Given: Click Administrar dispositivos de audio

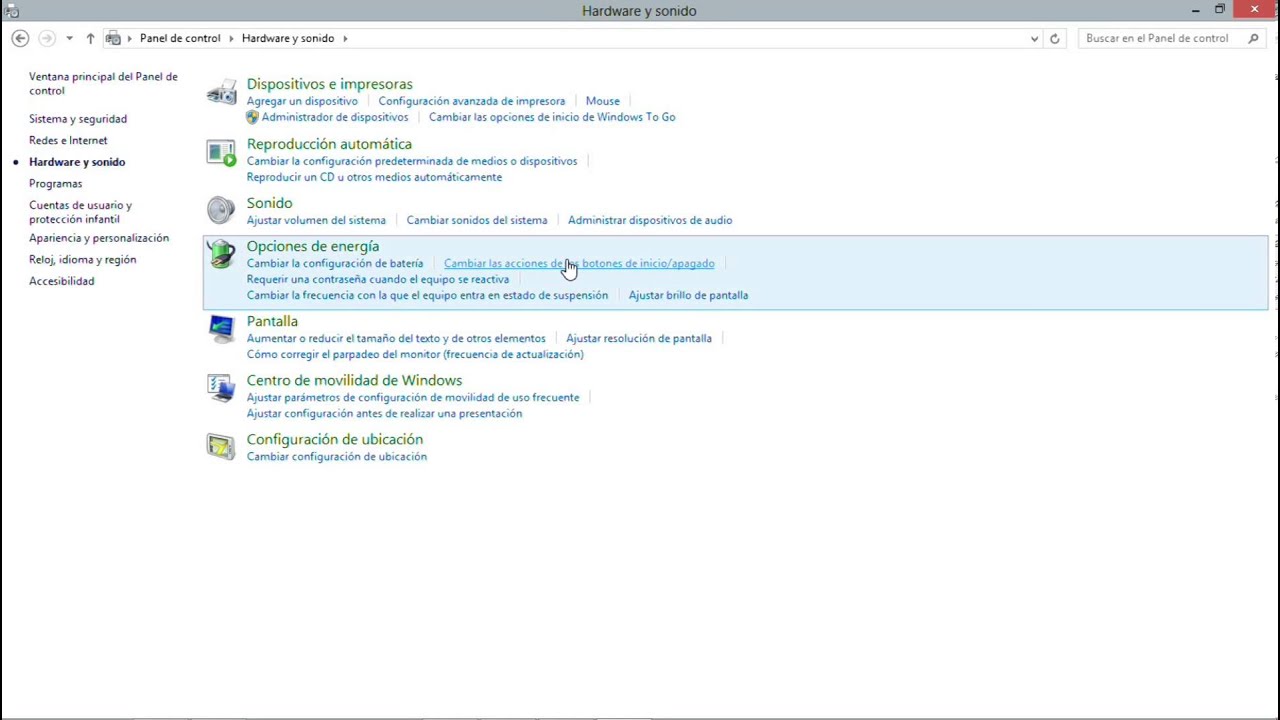Looking at the screenshot, I should pyautogui.click(x=650, y=220).
